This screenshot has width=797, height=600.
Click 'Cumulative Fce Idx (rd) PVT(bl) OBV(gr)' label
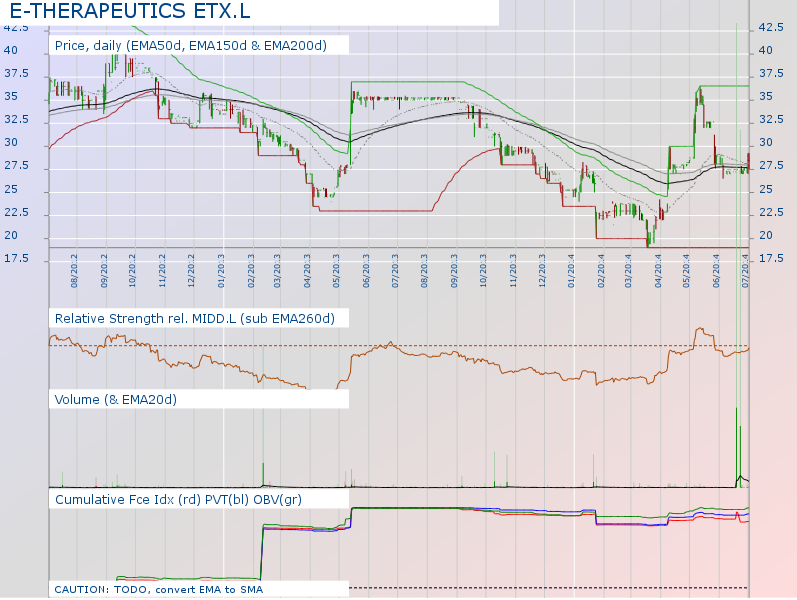click(x=178, y=500)
